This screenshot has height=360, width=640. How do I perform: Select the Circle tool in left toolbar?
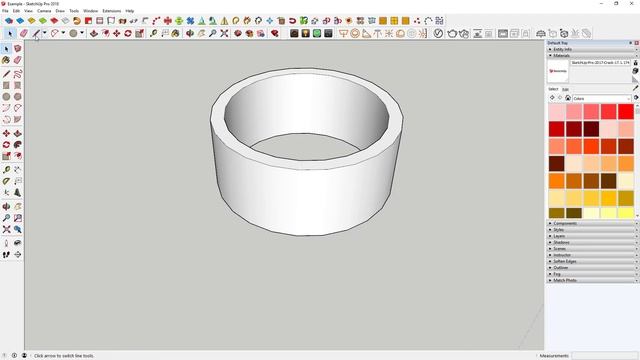click(x=6, y=97)
